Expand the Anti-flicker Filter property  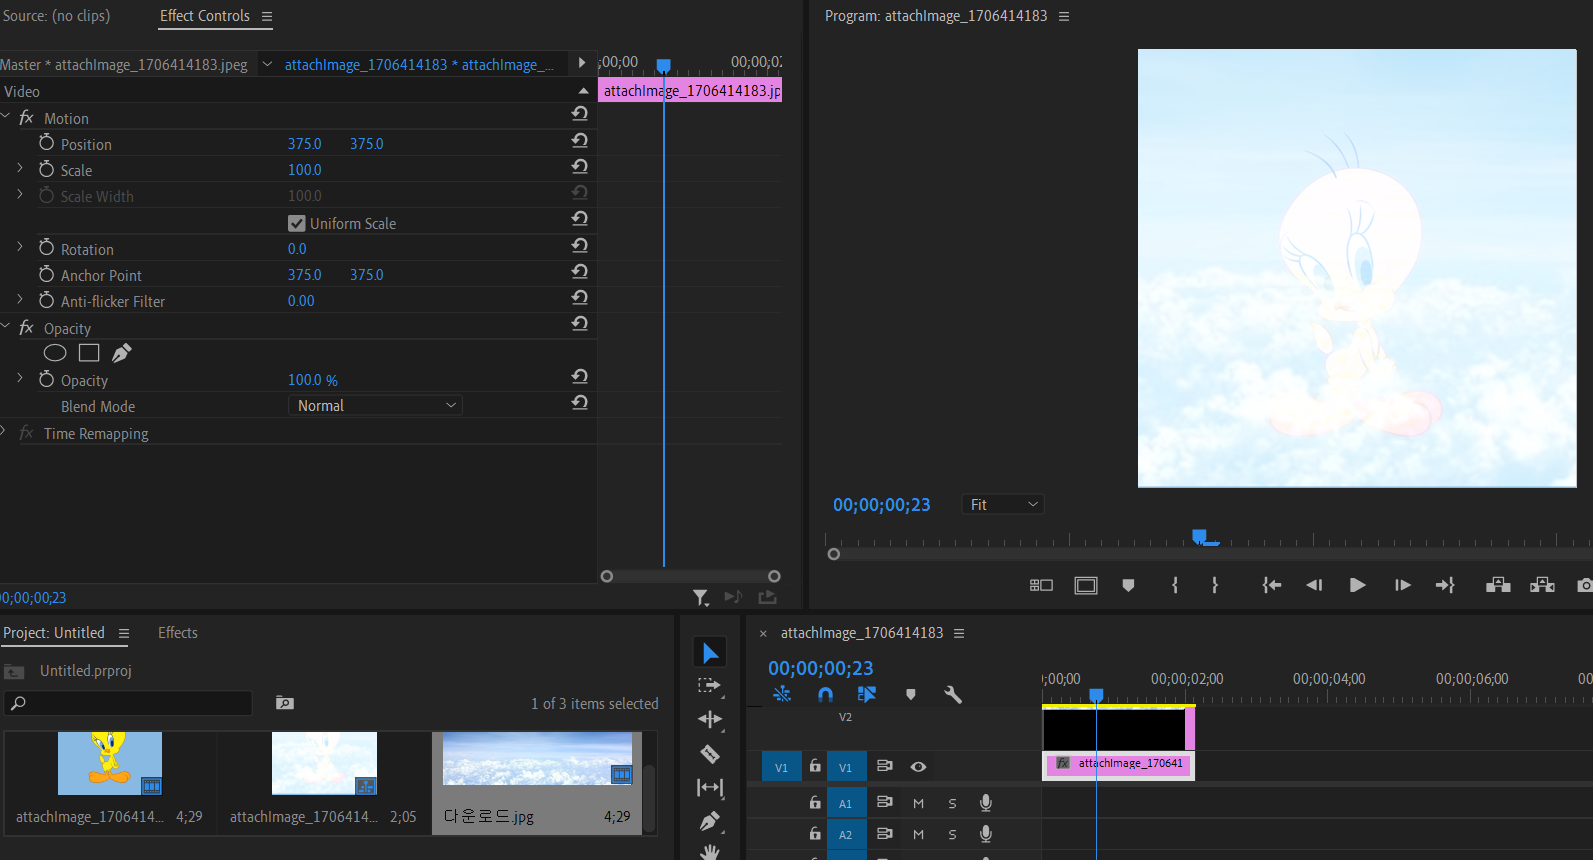pos(20,299)
